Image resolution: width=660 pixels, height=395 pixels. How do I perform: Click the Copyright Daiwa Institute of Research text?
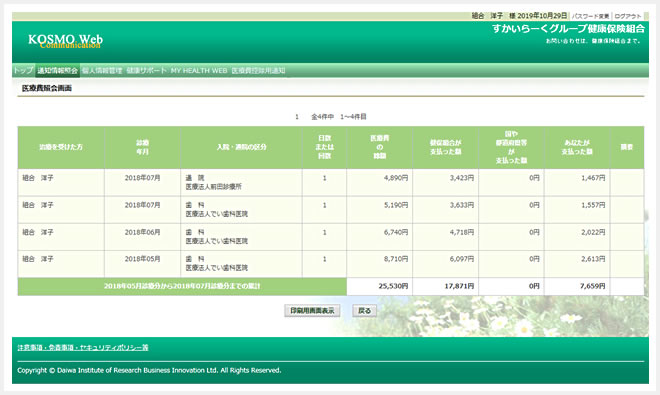149,370
